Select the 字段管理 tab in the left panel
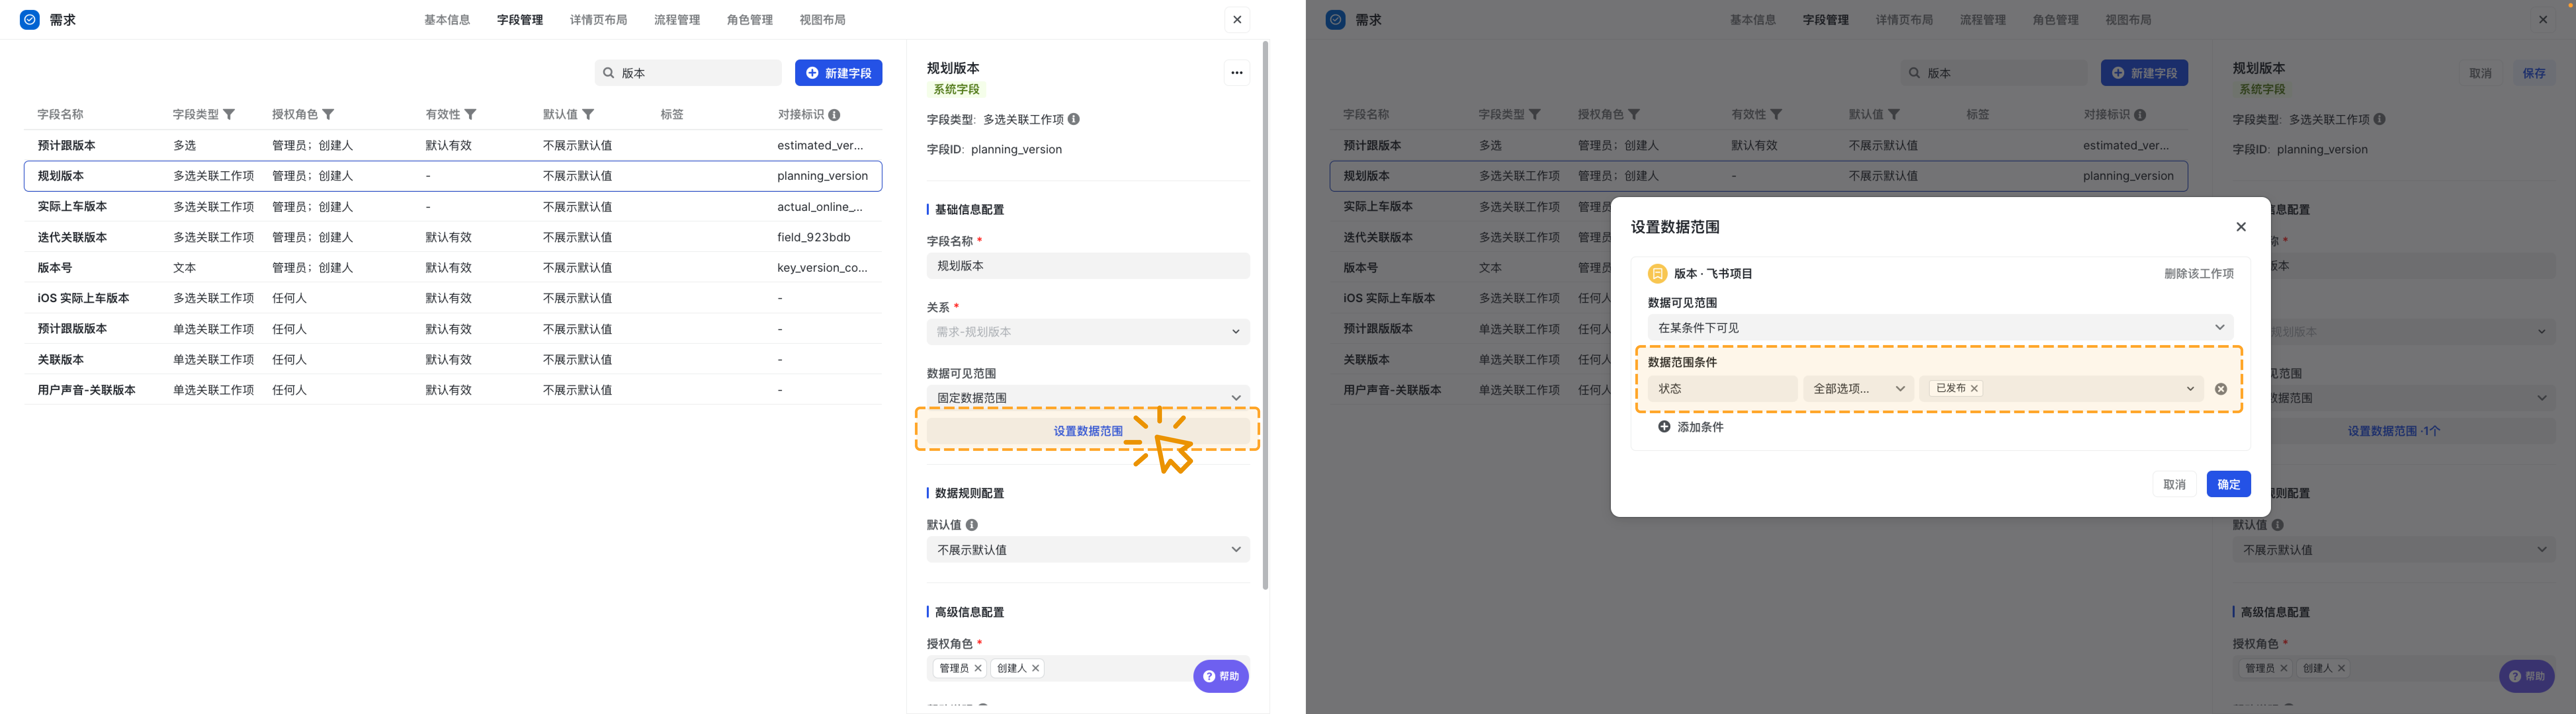 (520, 20)
